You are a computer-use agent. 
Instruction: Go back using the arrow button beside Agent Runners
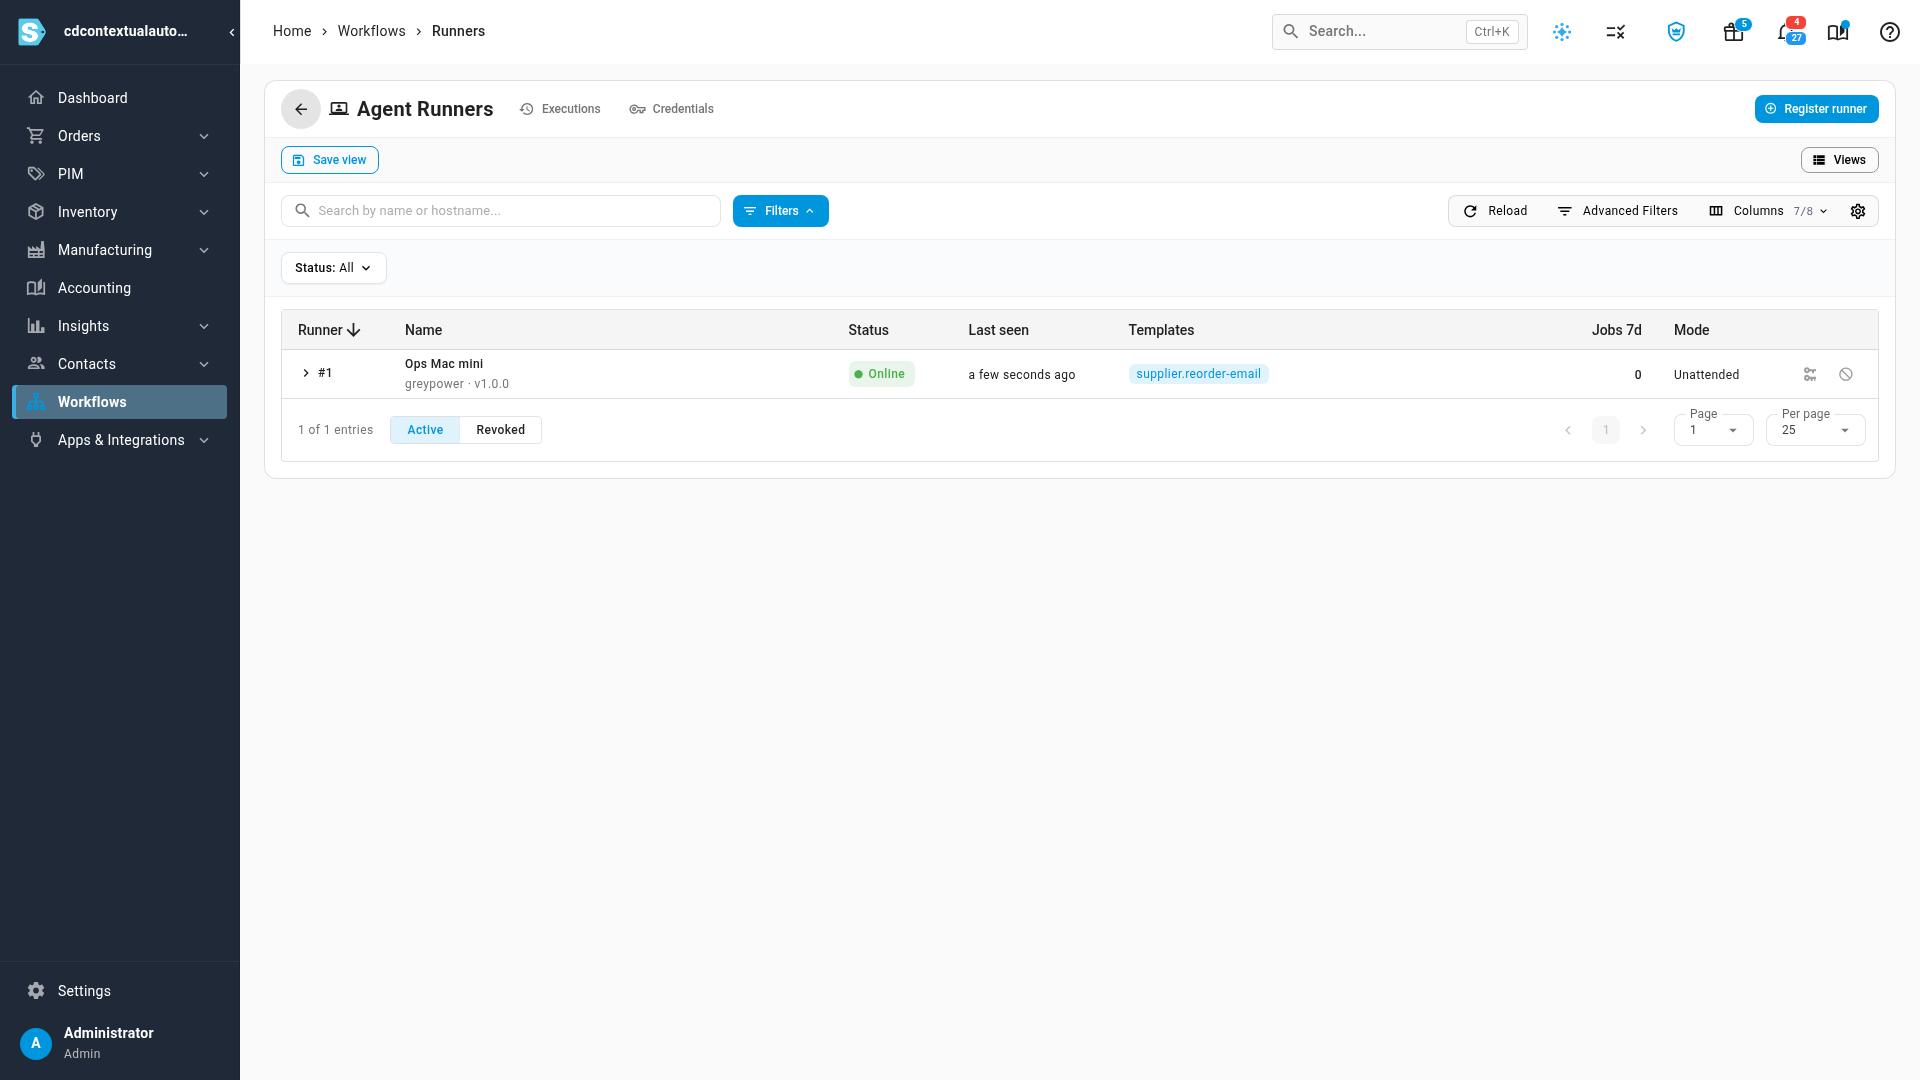point(301,109)
